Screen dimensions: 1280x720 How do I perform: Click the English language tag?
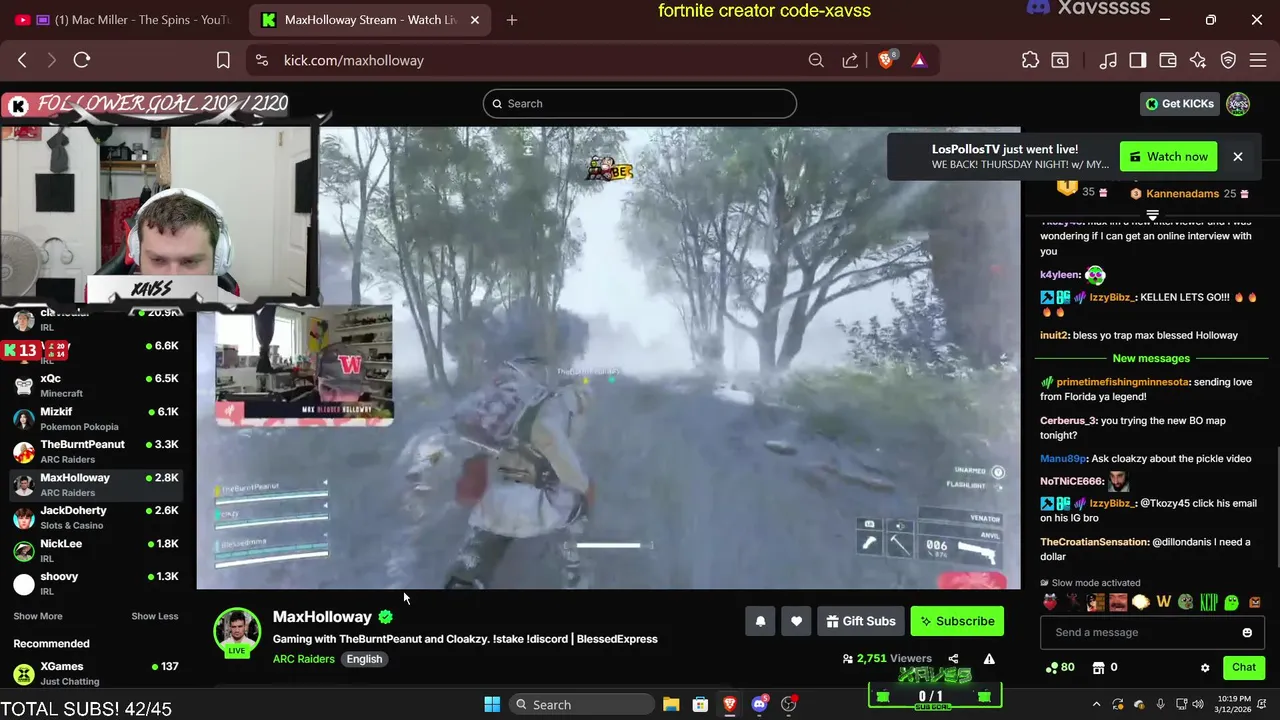coord(364,659)
